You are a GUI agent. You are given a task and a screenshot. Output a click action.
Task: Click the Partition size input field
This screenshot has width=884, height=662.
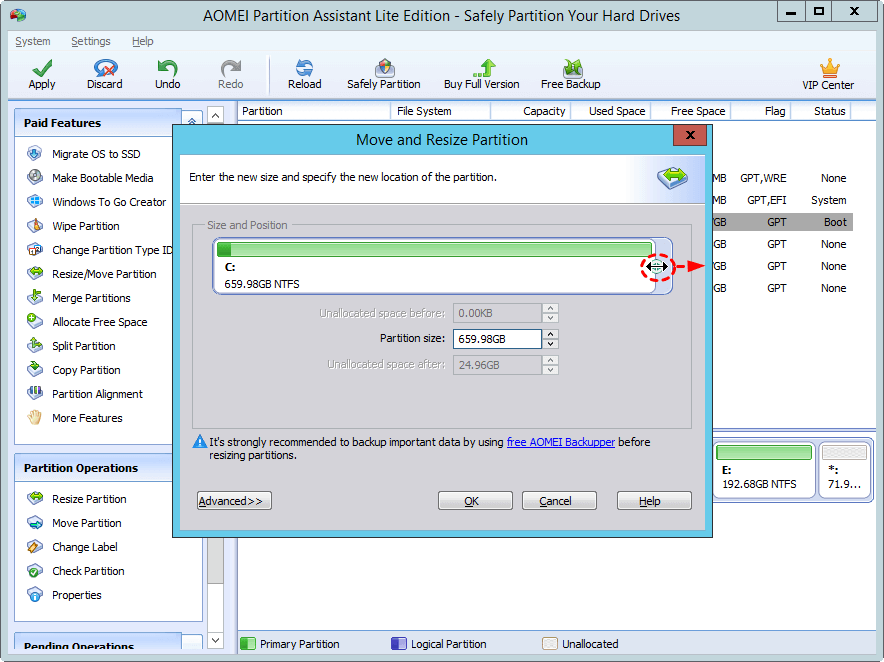[497, 339]
